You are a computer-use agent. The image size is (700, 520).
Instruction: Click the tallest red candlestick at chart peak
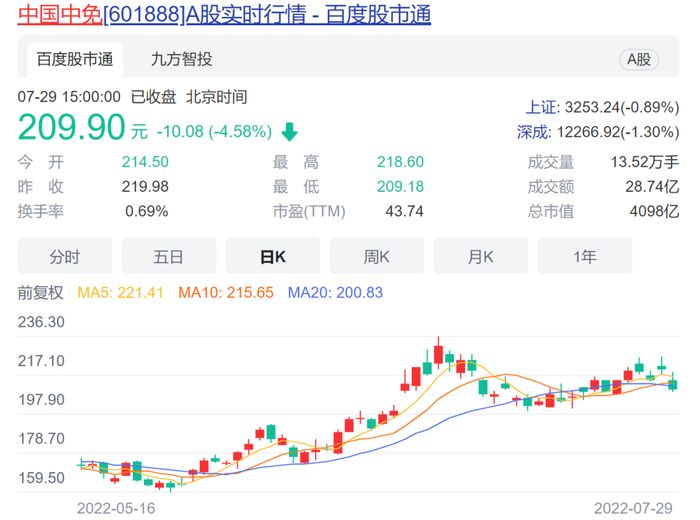point(438,354)
